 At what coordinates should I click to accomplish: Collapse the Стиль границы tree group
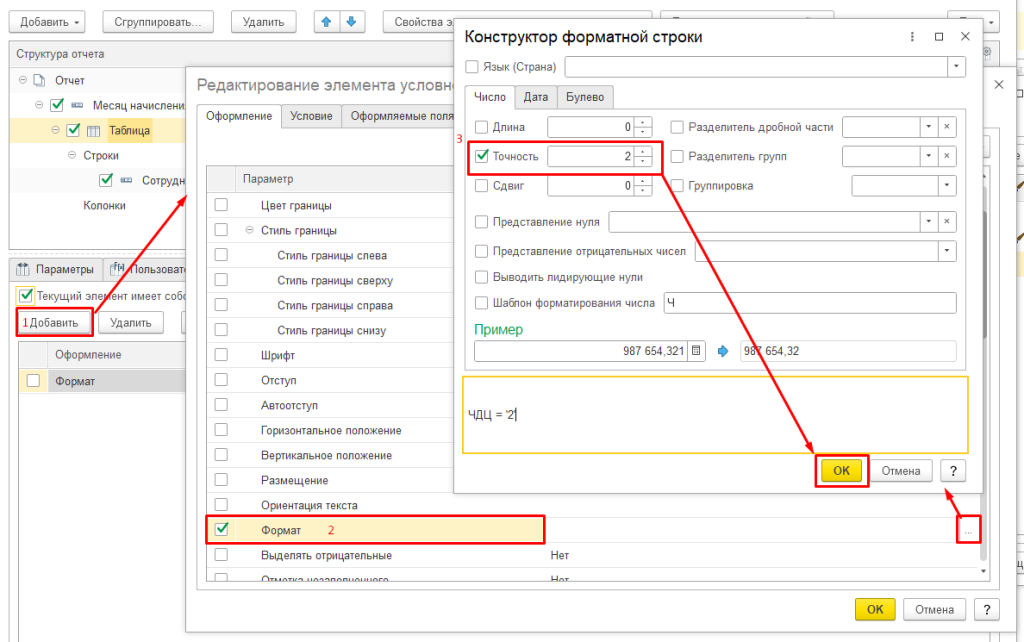point(249,230)
